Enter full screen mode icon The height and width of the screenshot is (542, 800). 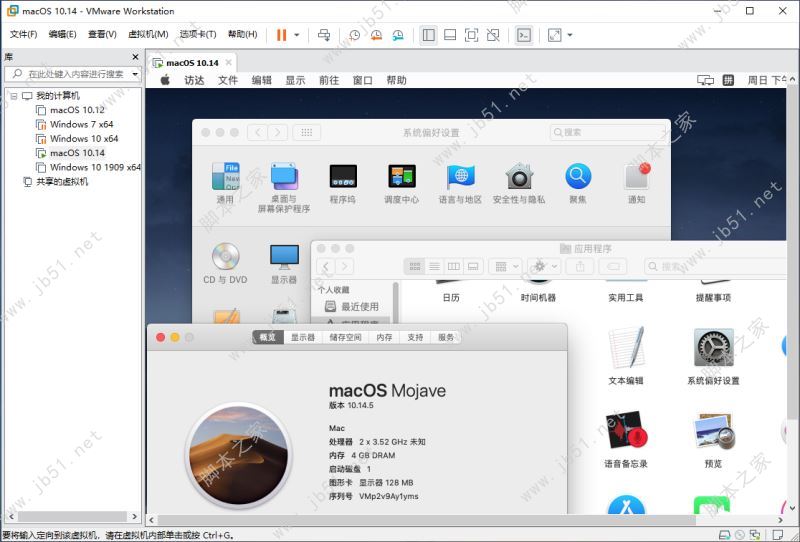(471, 35)
